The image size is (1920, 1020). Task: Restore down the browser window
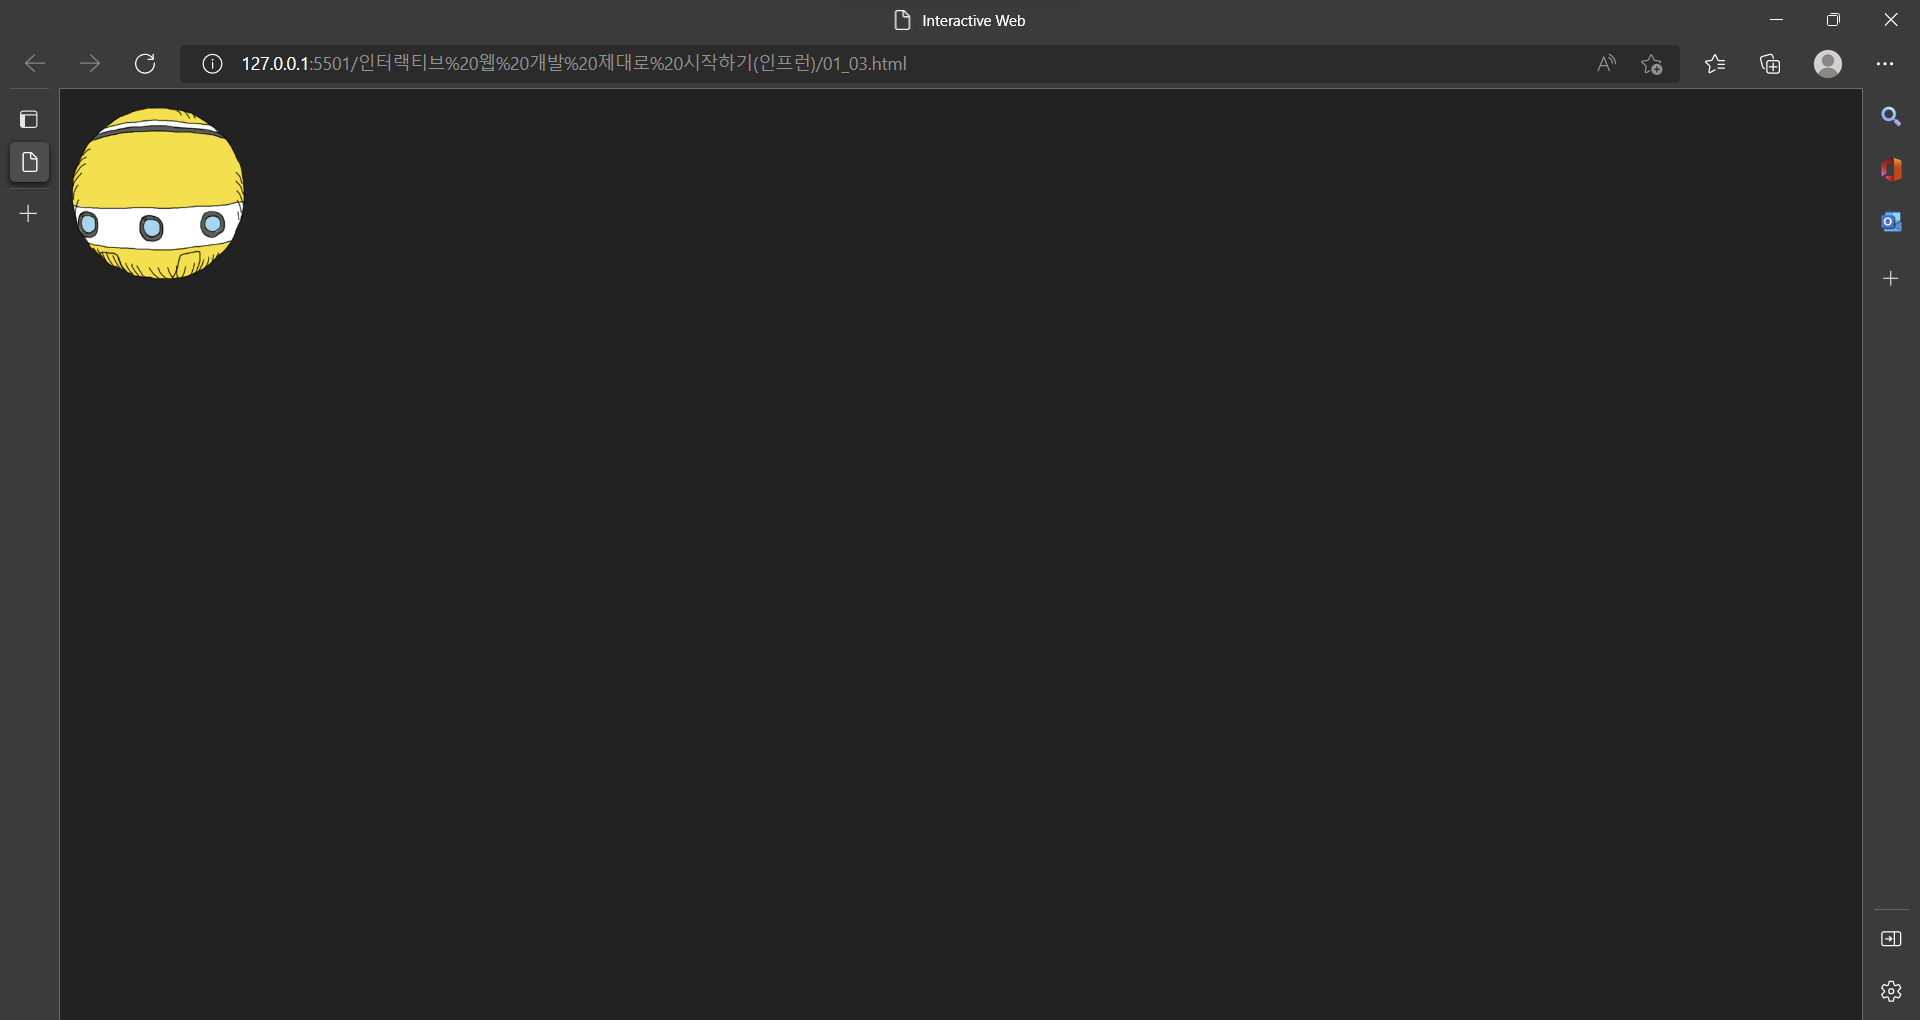tap(1833, 20)
